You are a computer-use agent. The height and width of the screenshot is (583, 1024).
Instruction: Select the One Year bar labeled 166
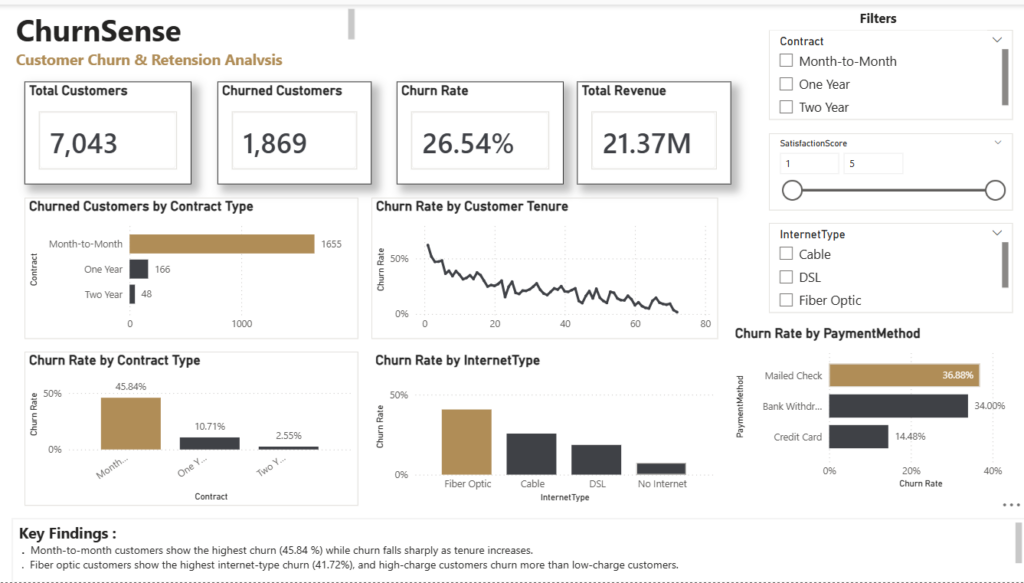(138, 269)
